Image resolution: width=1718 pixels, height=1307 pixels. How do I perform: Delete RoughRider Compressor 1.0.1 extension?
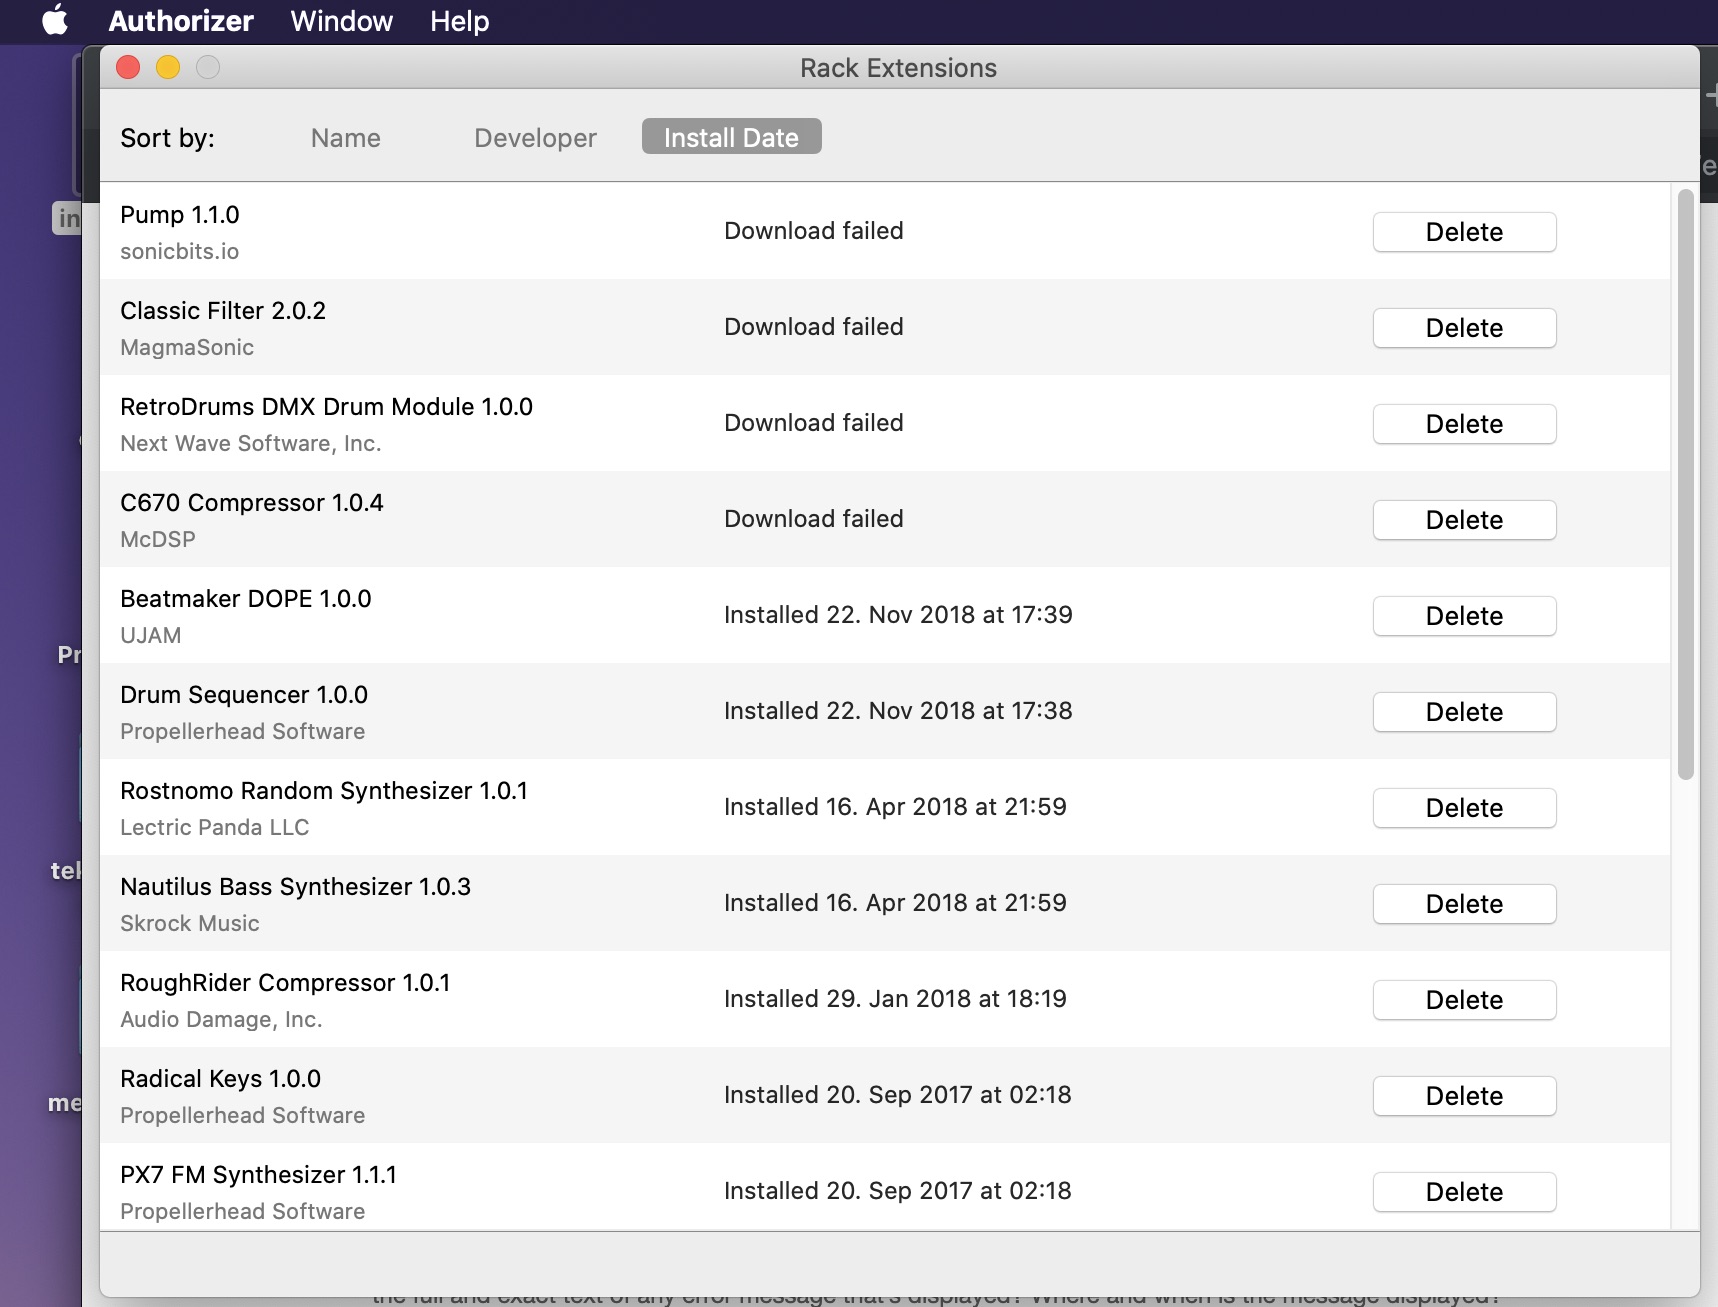click(1464, 1000)
